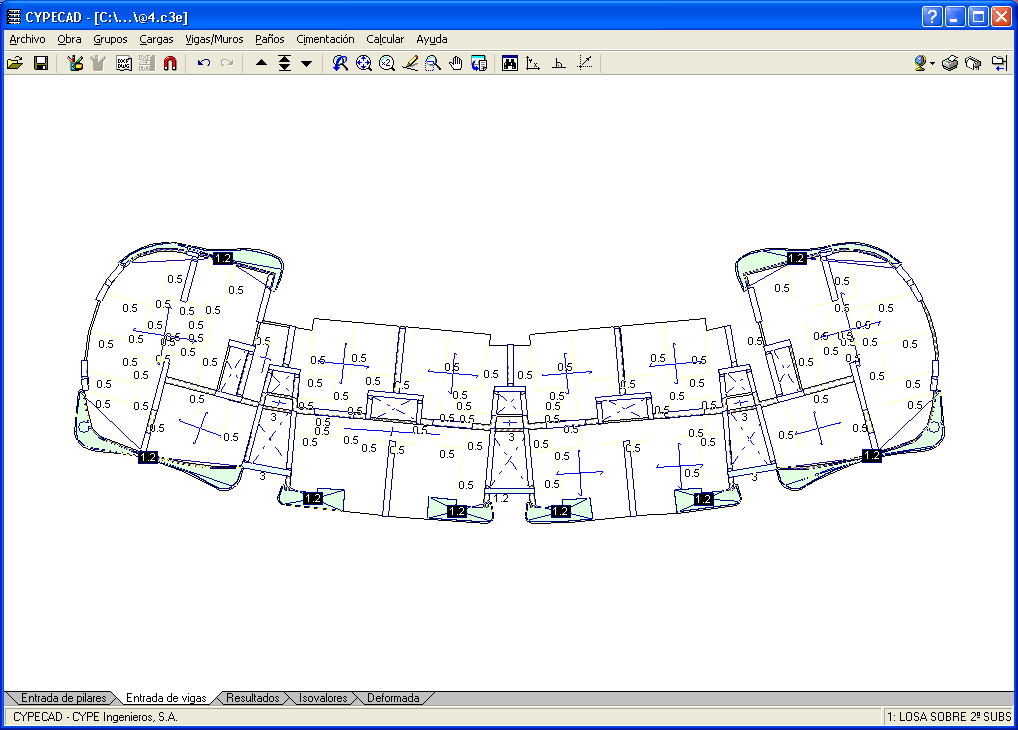
Task: Switch to the Resultados tab
Action: (252, 698)
